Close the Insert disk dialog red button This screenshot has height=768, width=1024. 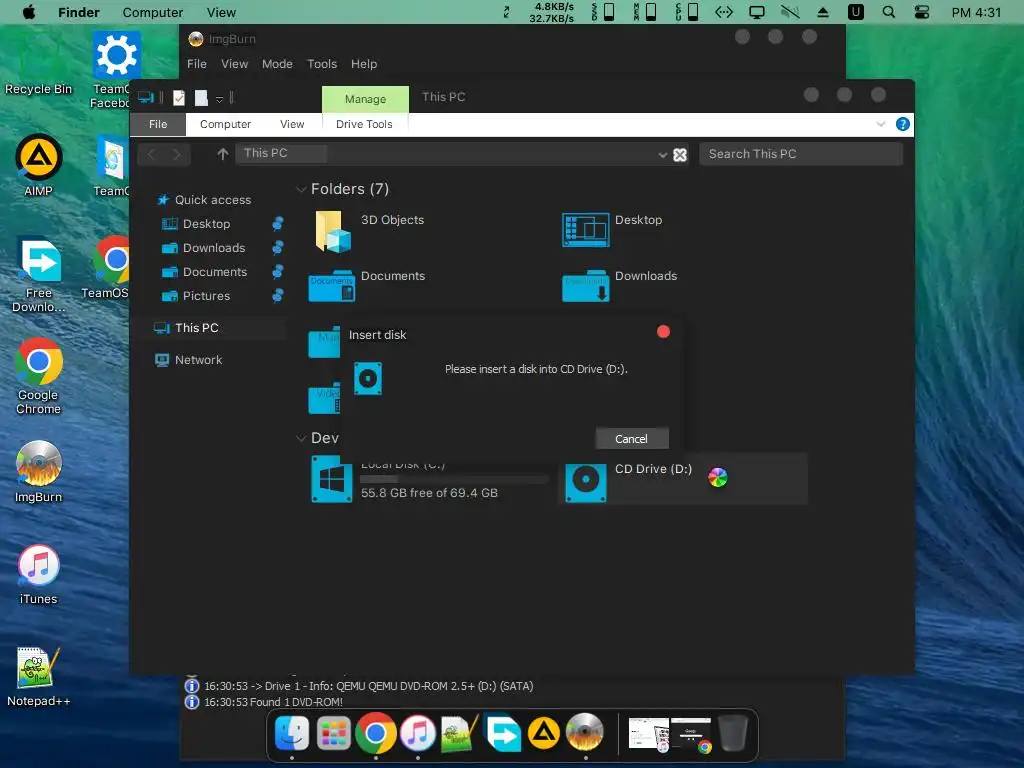coord(663,332)
